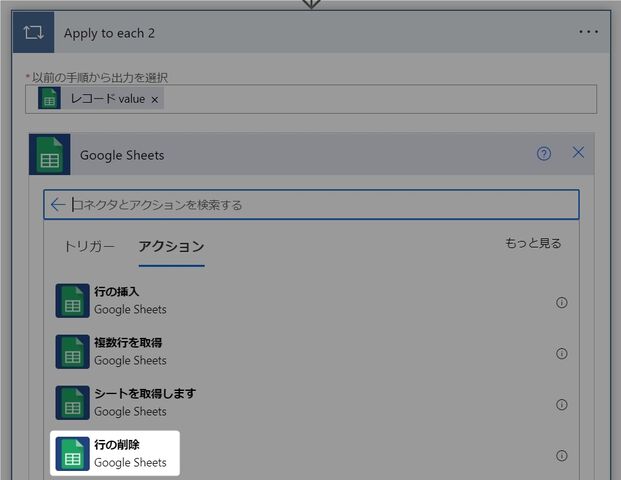Show info for 行の挿入 action
The width and height of the screenshot is (621, 480).
[x=562, y=303]
